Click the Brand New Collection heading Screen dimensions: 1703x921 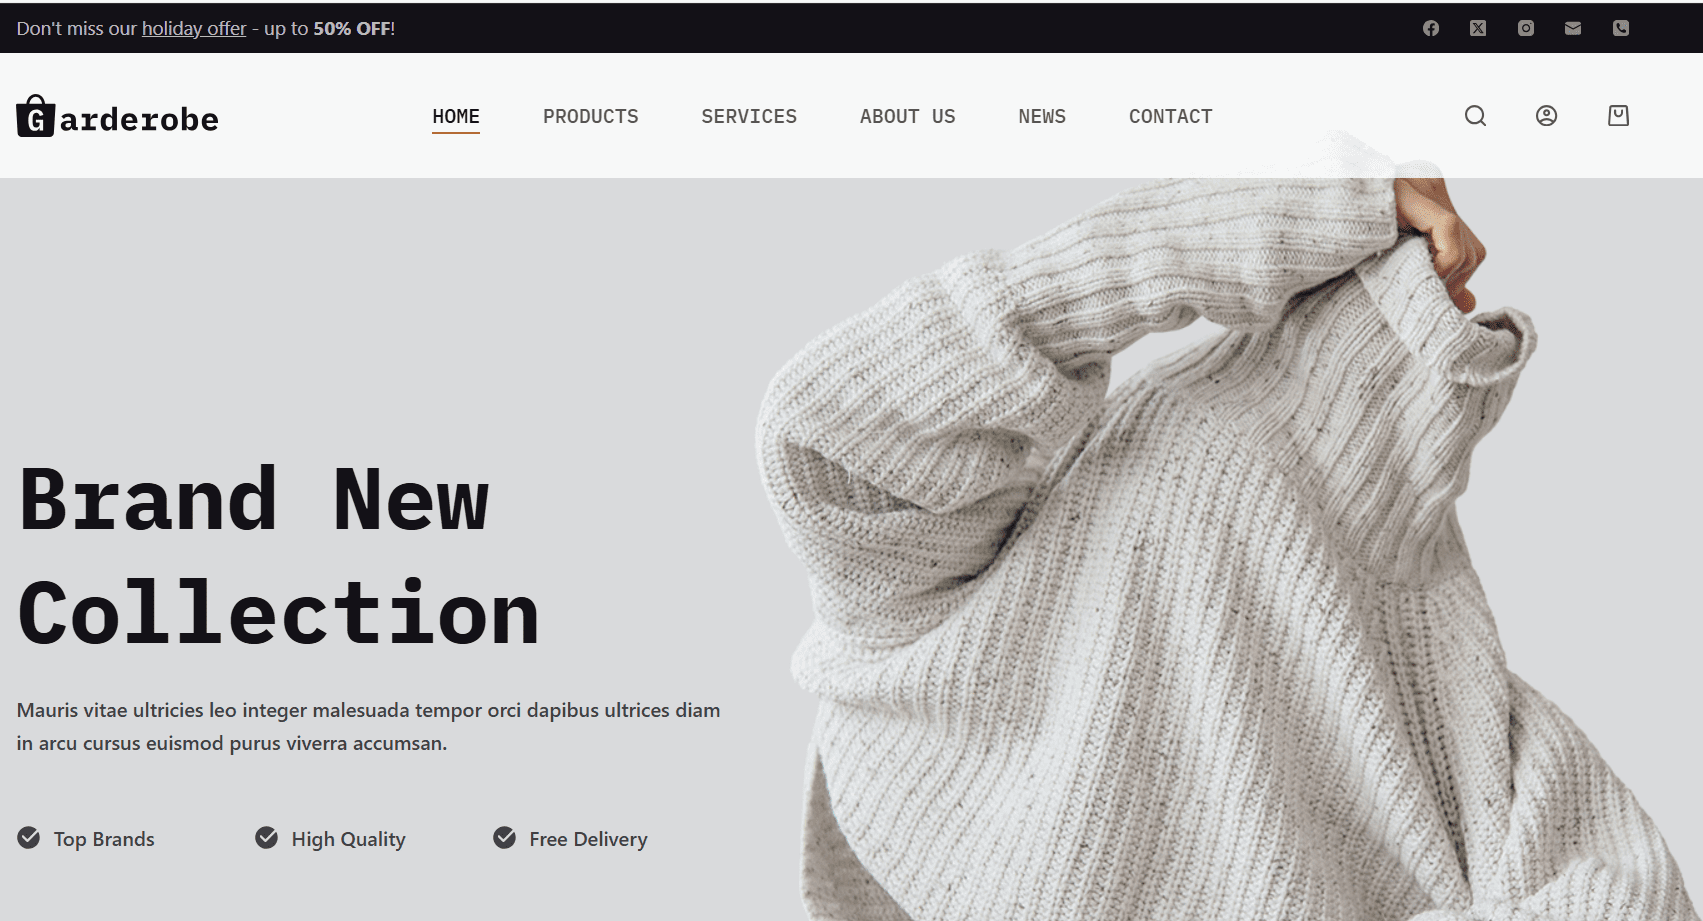click(x=279, y=556)
